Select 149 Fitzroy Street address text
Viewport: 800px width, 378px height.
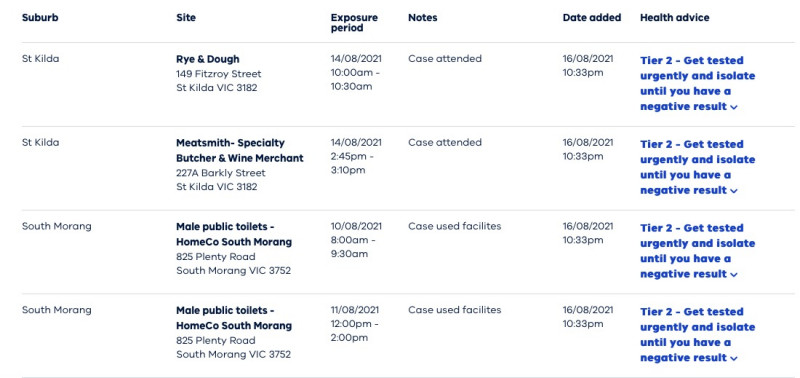pyautogui.click(x=218, y=74)
